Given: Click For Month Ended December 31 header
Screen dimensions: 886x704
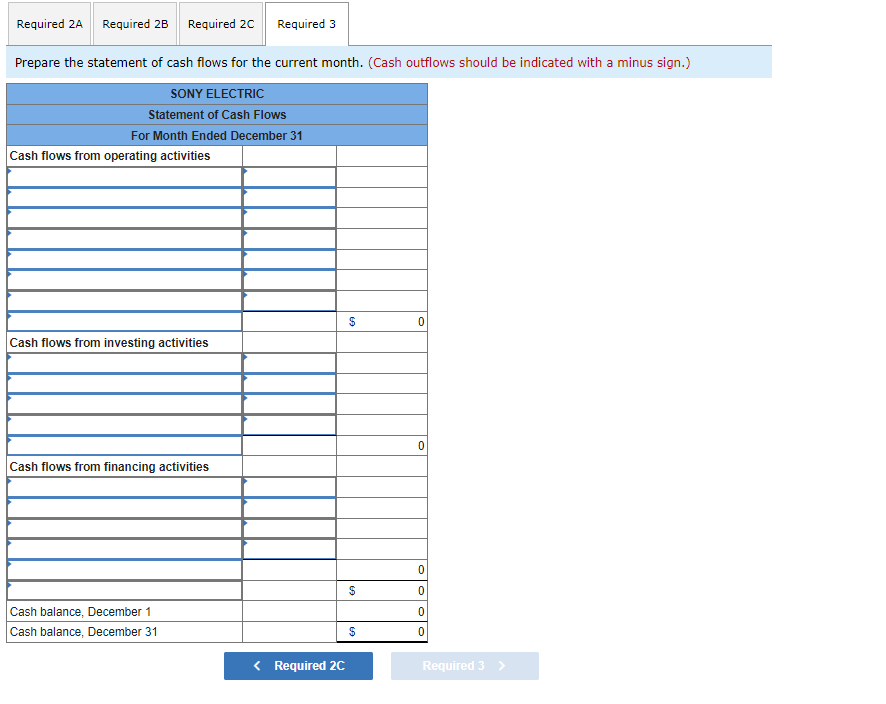Looking at the screenshot, I should [217, 136].
